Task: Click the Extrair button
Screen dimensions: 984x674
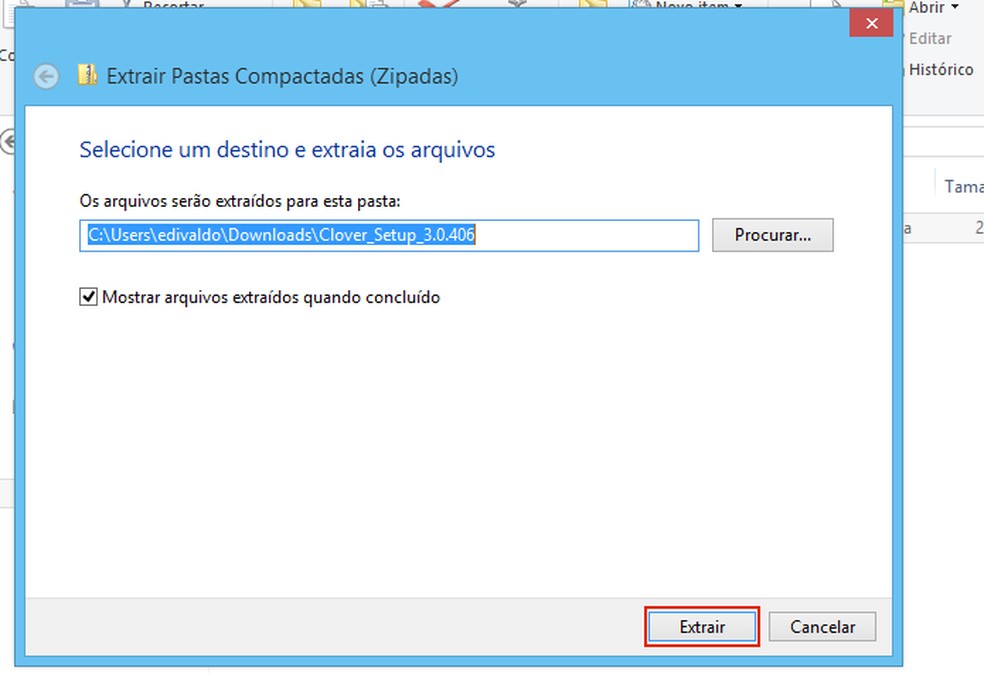Action: [x=702, y=626]
